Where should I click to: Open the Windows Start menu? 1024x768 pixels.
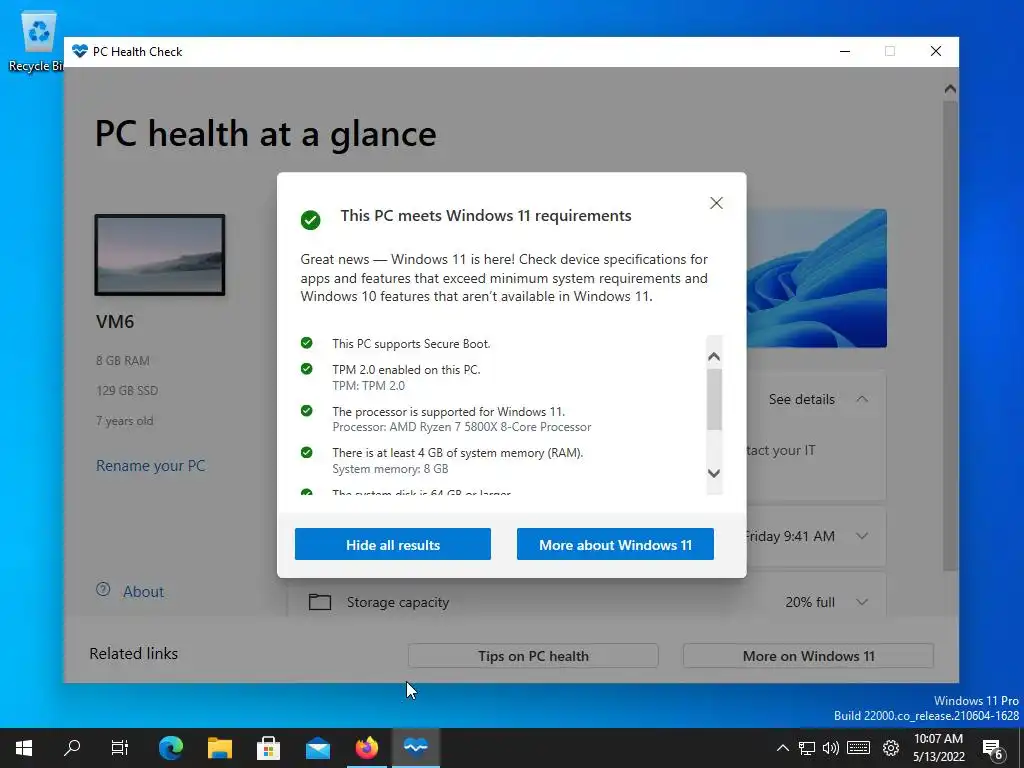pos(24,748)
